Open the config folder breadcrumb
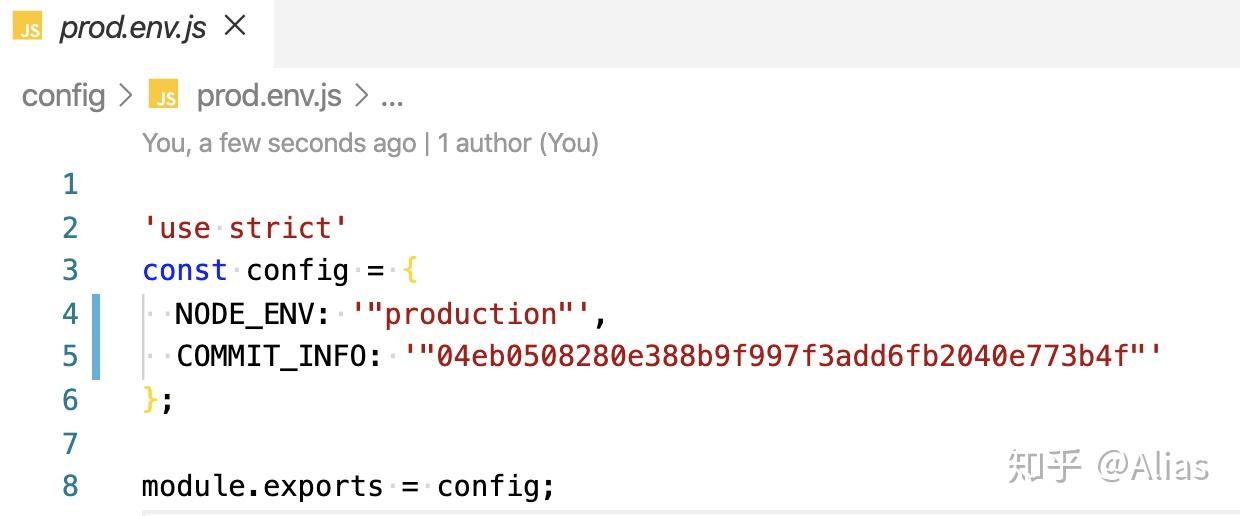 [x=63, y=96]
